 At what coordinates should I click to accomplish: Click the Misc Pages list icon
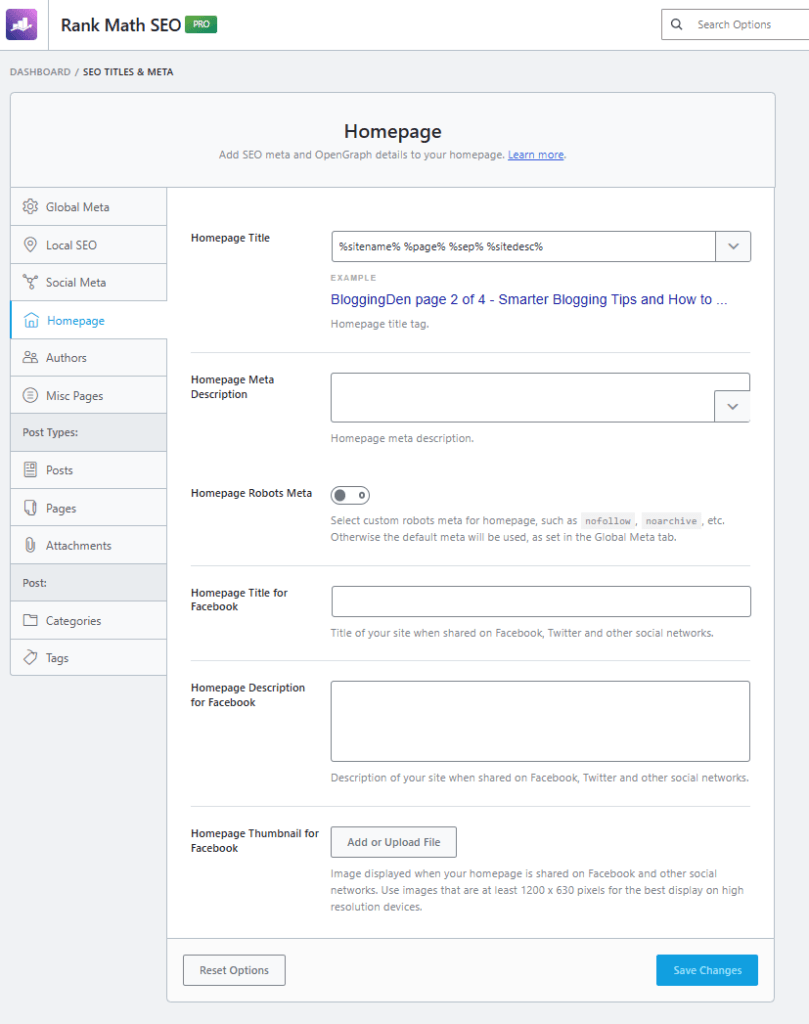coord(30,395)
